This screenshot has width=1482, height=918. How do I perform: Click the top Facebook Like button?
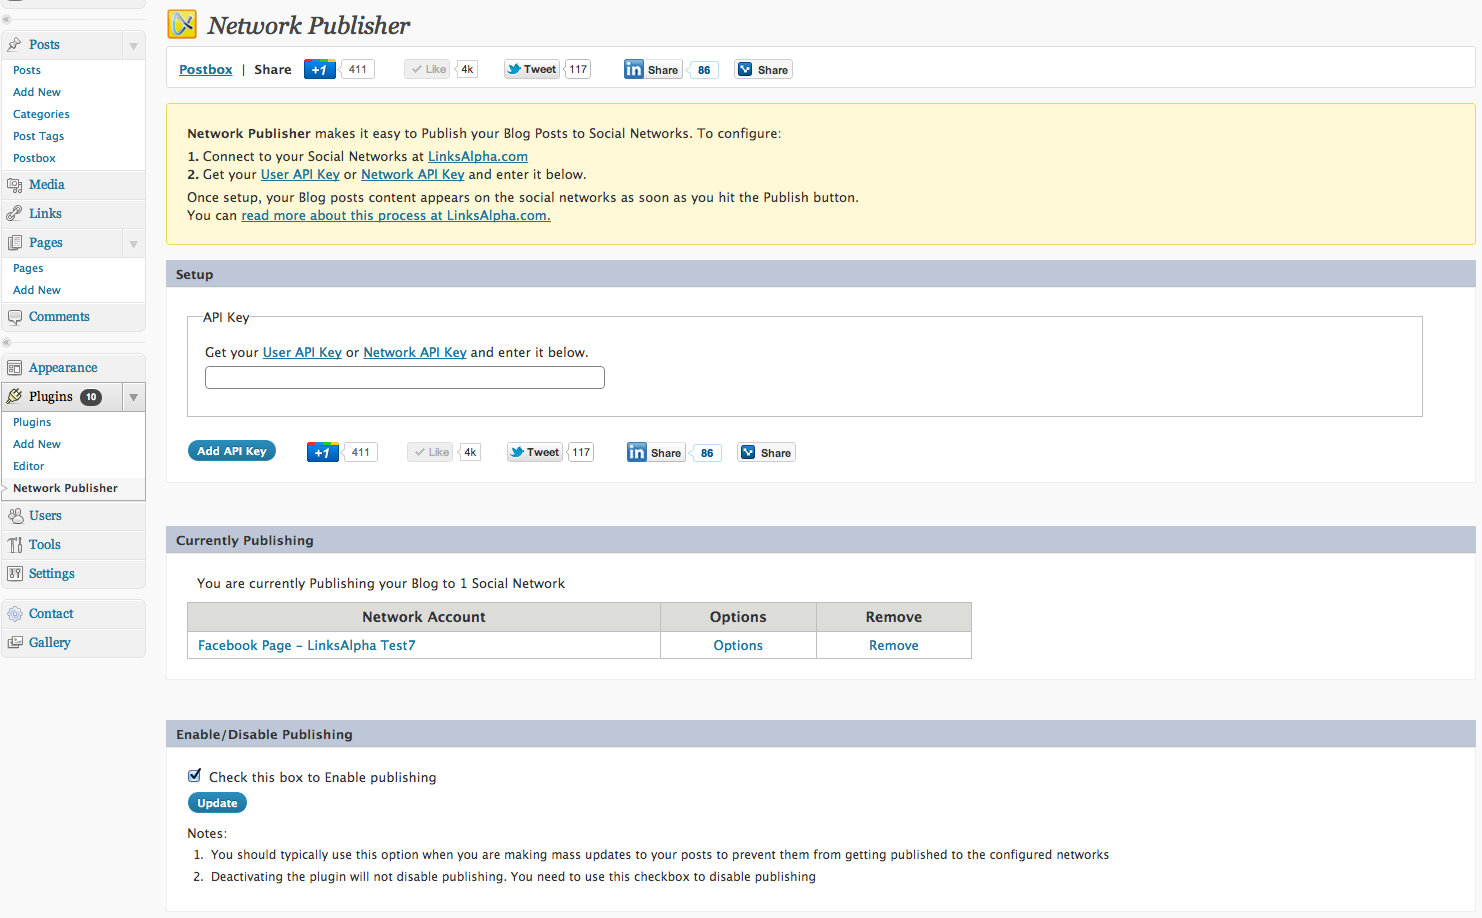[428, 69]
